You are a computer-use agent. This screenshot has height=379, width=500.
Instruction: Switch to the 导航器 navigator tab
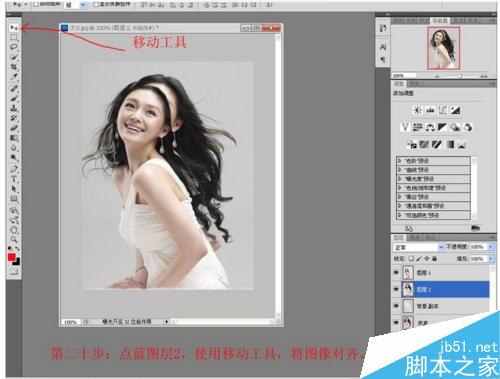pyautogui.click(x=440, y=21)
